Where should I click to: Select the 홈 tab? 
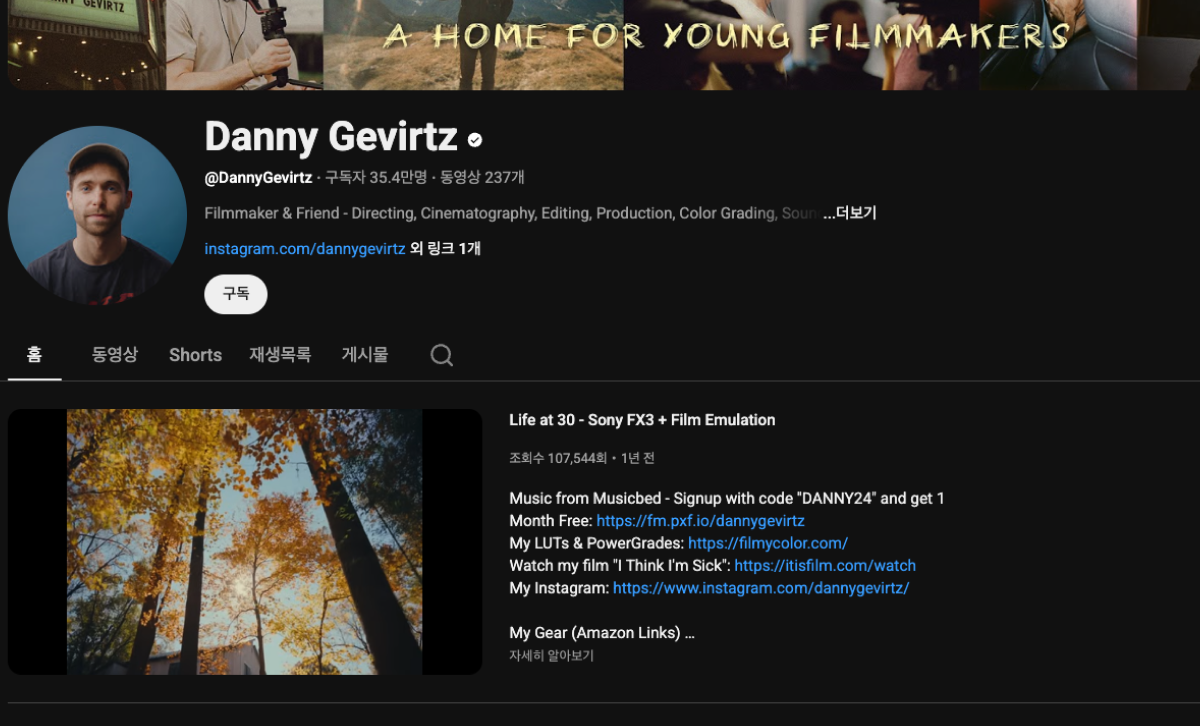pyautogui.click(x=34, y=355)
